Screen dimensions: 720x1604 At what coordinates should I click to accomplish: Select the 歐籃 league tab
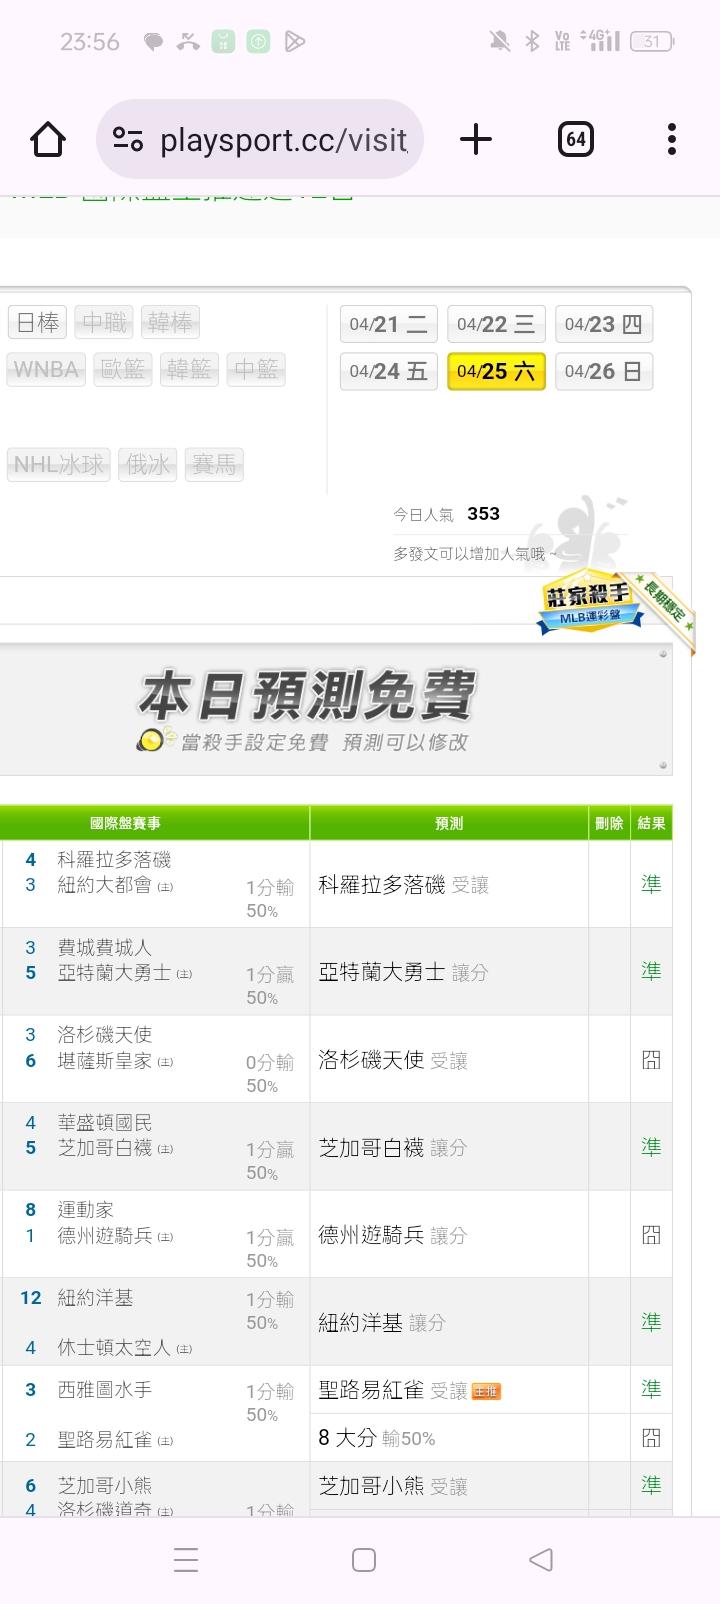point(122,369)
